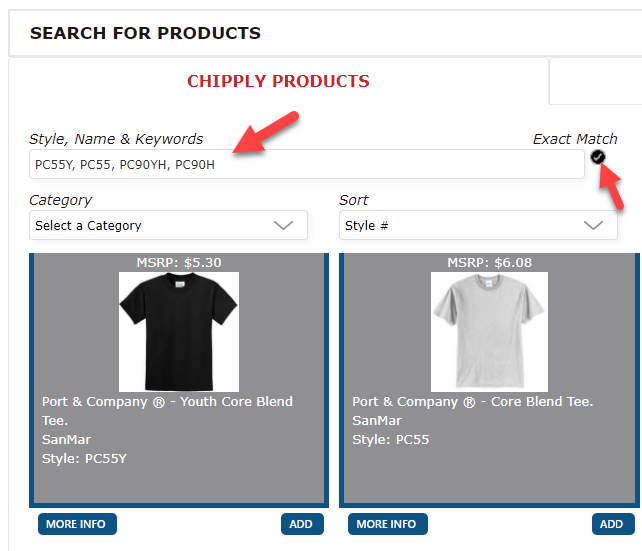Click the Style: PC55 text
The height and width of the screenshot is (551, 642).
(391, 440)
